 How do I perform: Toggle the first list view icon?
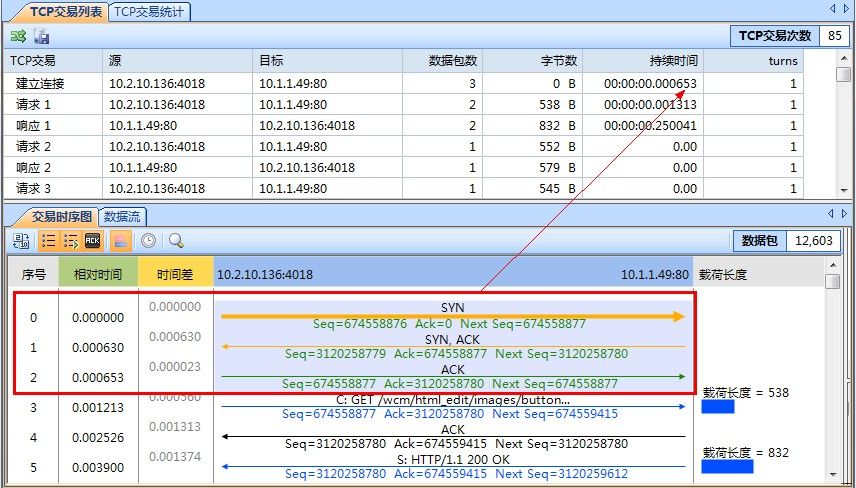click(47, 240)
